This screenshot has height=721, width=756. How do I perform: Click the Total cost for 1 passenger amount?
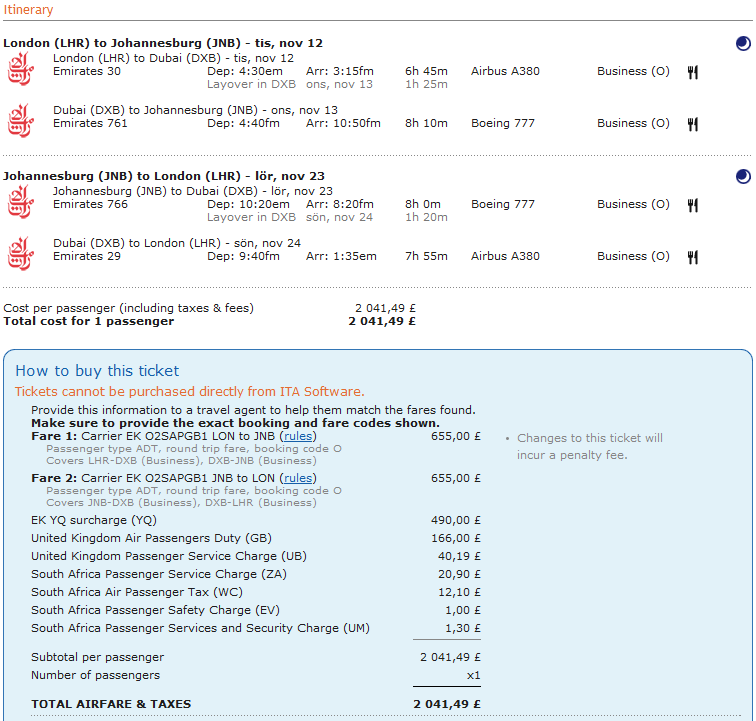click(382, 322)
